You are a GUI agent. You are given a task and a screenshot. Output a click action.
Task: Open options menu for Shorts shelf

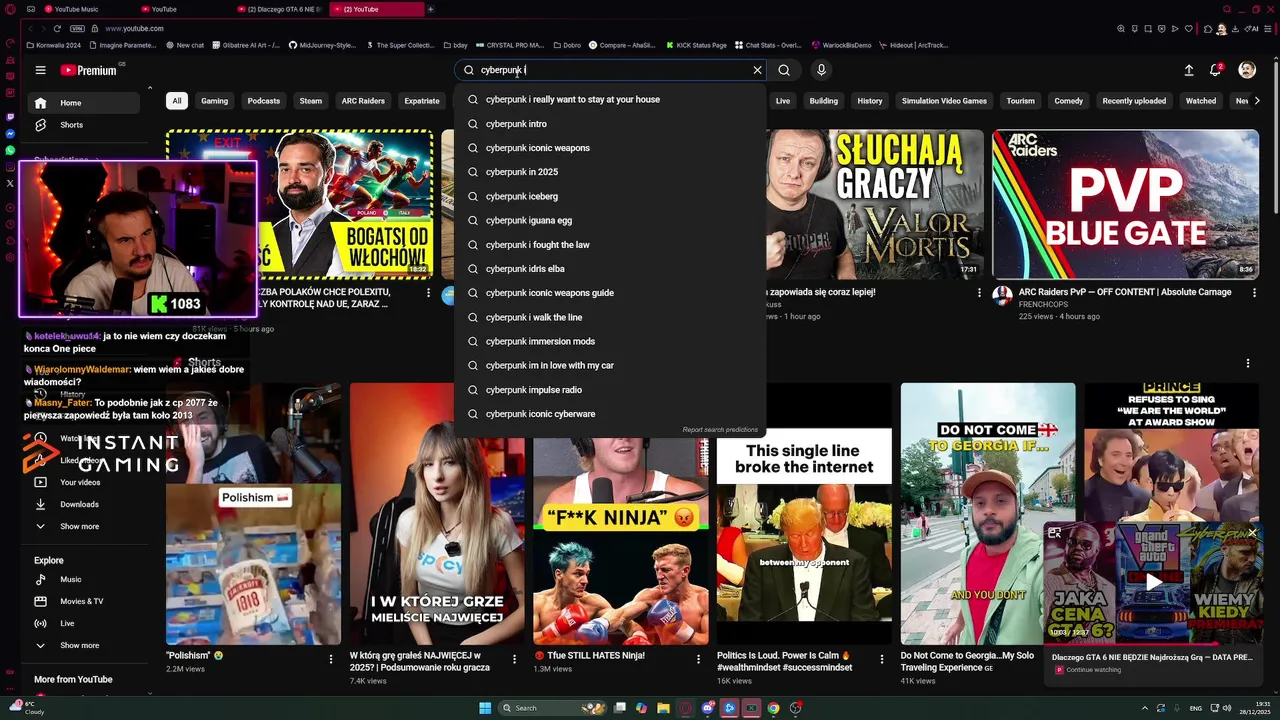(x=1248, y=363)
